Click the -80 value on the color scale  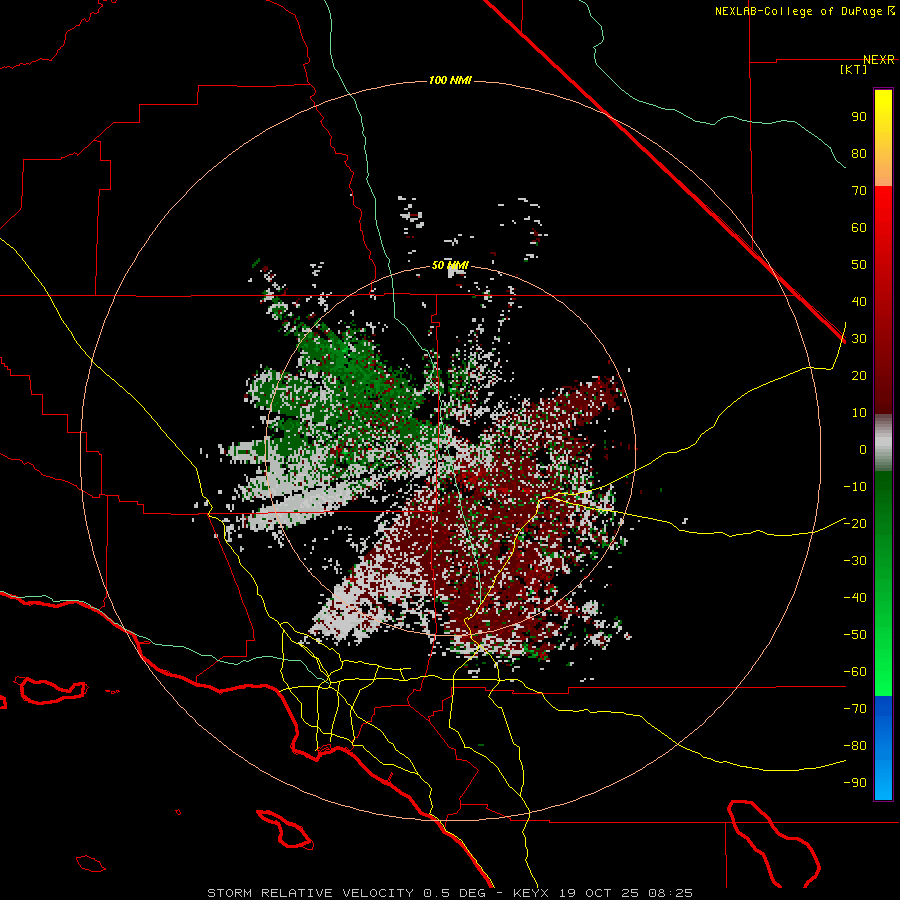pyautogui.click(x=855, y=746)
